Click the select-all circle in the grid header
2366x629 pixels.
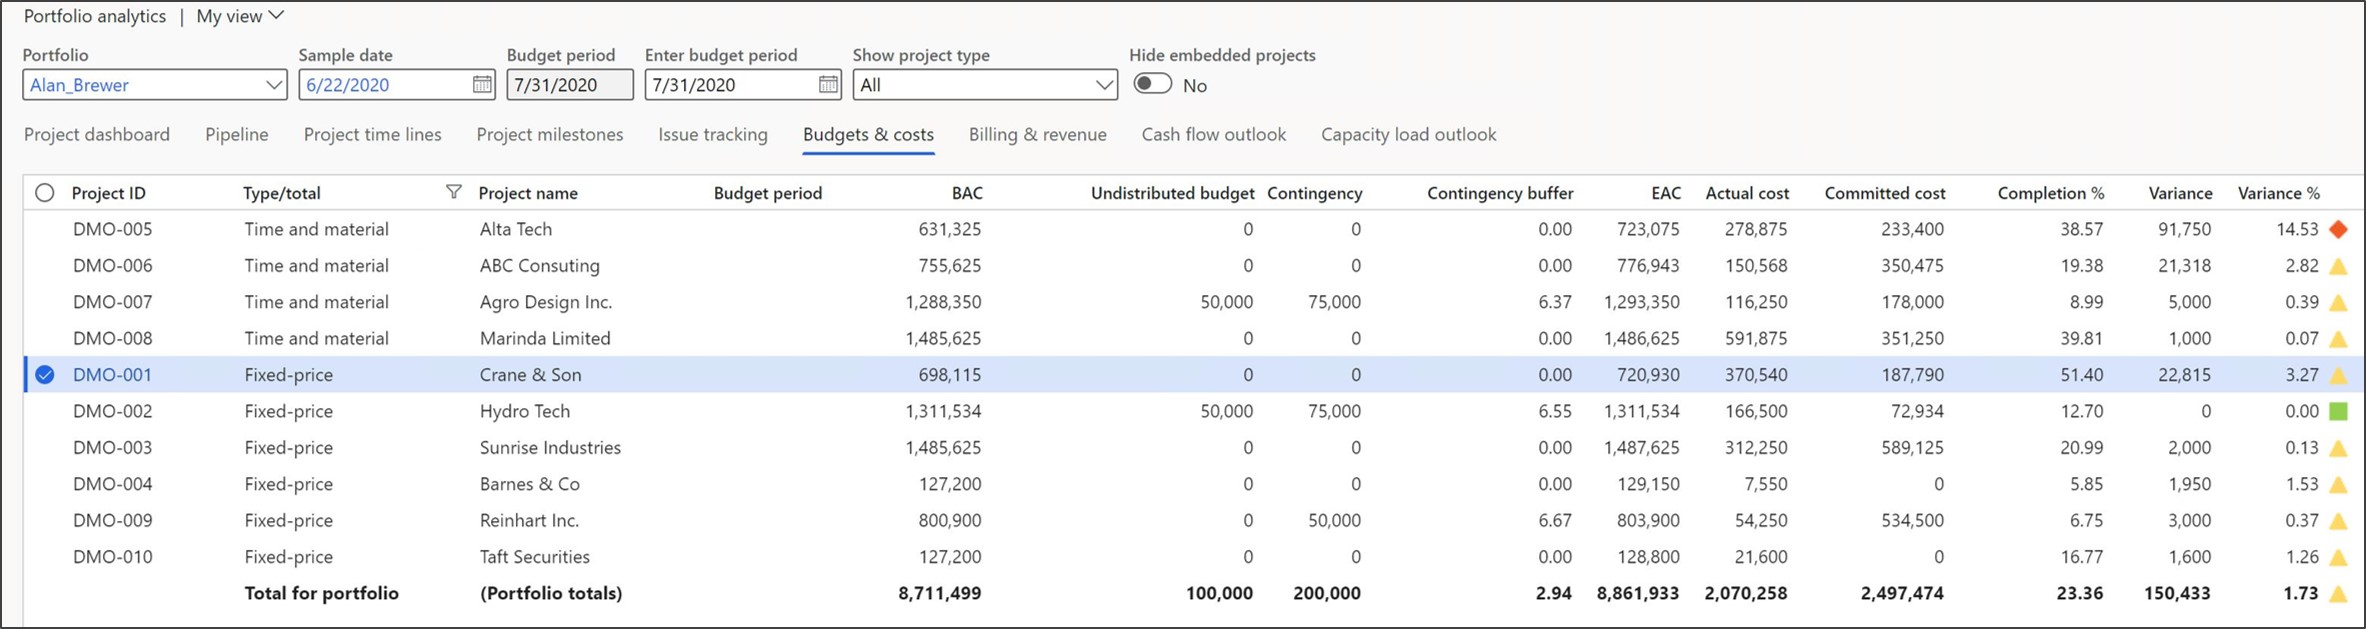coord(45,193)
